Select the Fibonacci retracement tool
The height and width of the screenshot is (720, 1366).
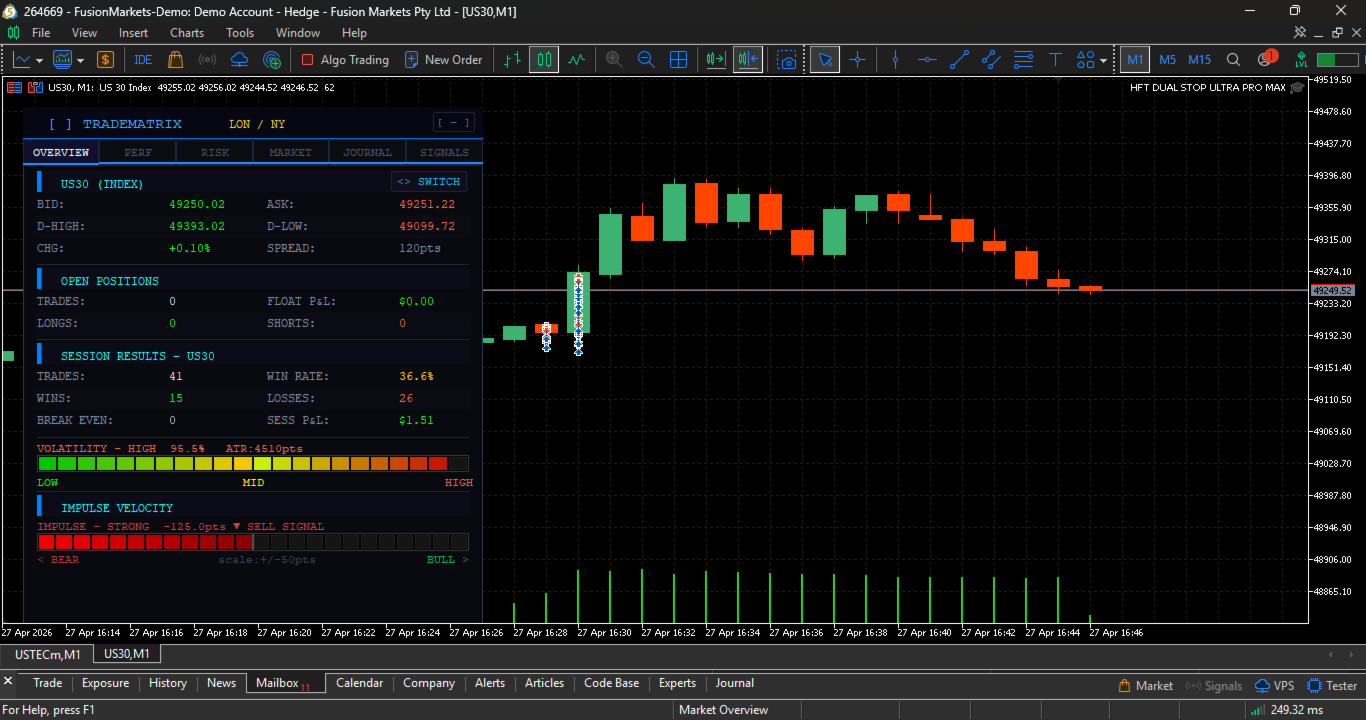[1023, 60]
